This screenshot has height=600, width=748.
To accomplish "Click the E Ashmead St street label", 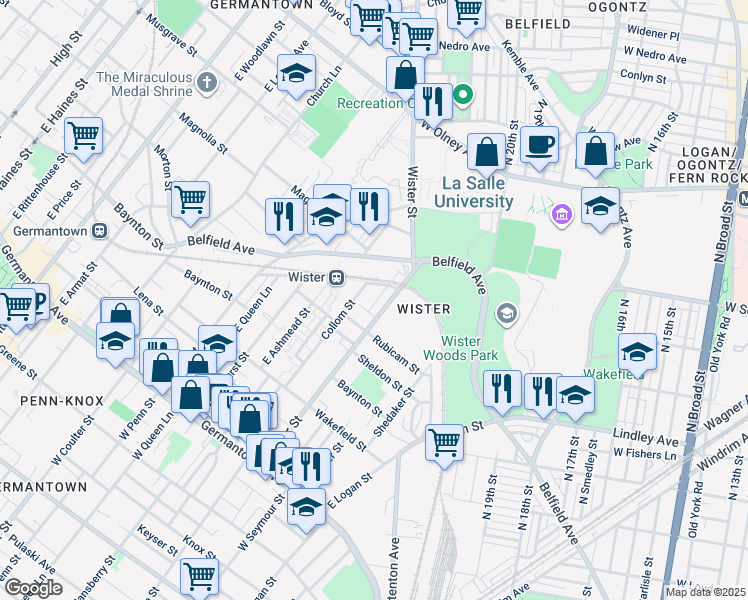I will pos(287,336).
